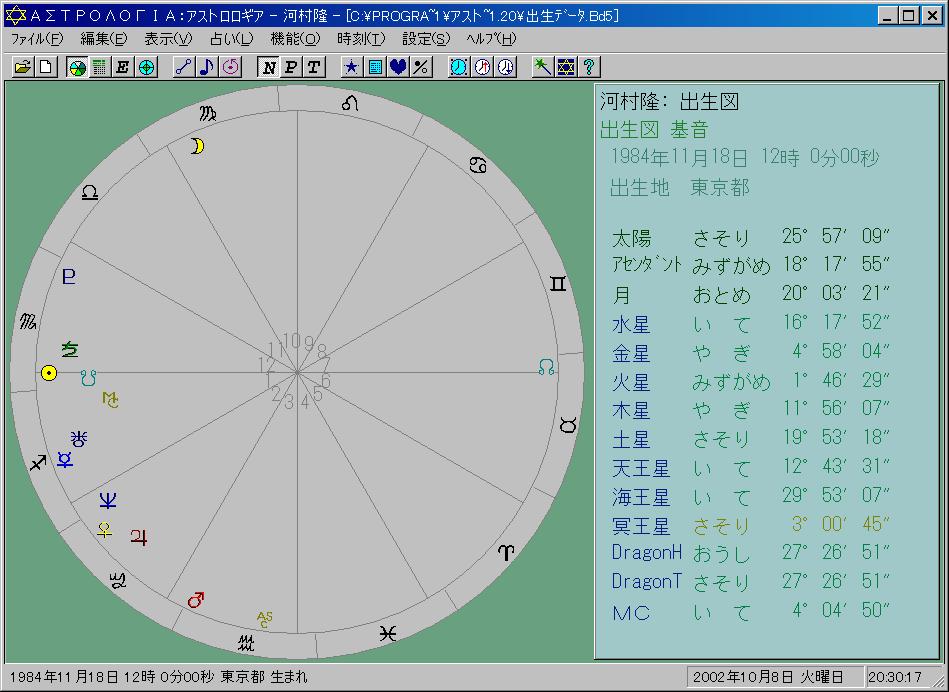
Task: Click the red Mars symbol on chart
Action: point(196,600)
